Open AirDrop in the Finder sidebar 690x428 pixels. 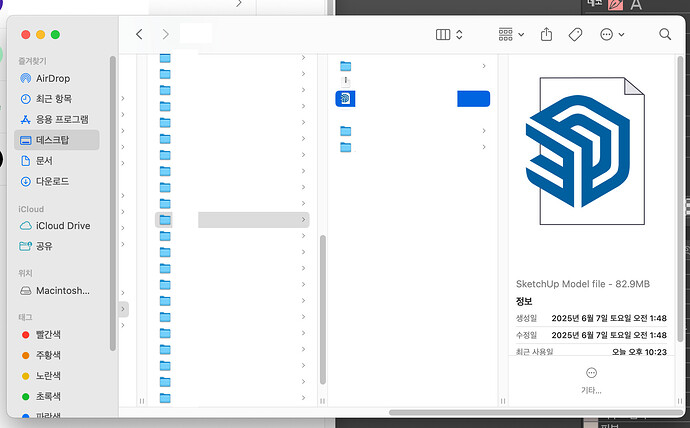45,78
